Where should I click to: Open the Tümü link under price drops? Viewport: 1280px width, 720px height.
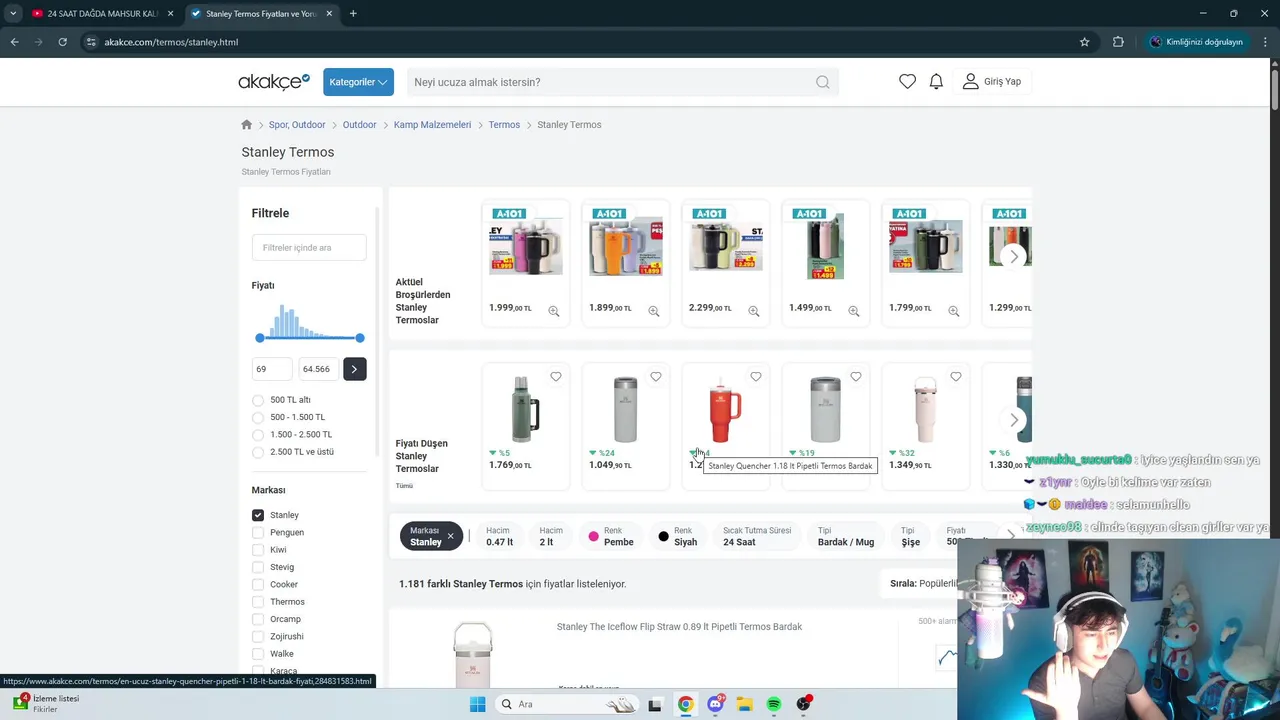(404, 486)
